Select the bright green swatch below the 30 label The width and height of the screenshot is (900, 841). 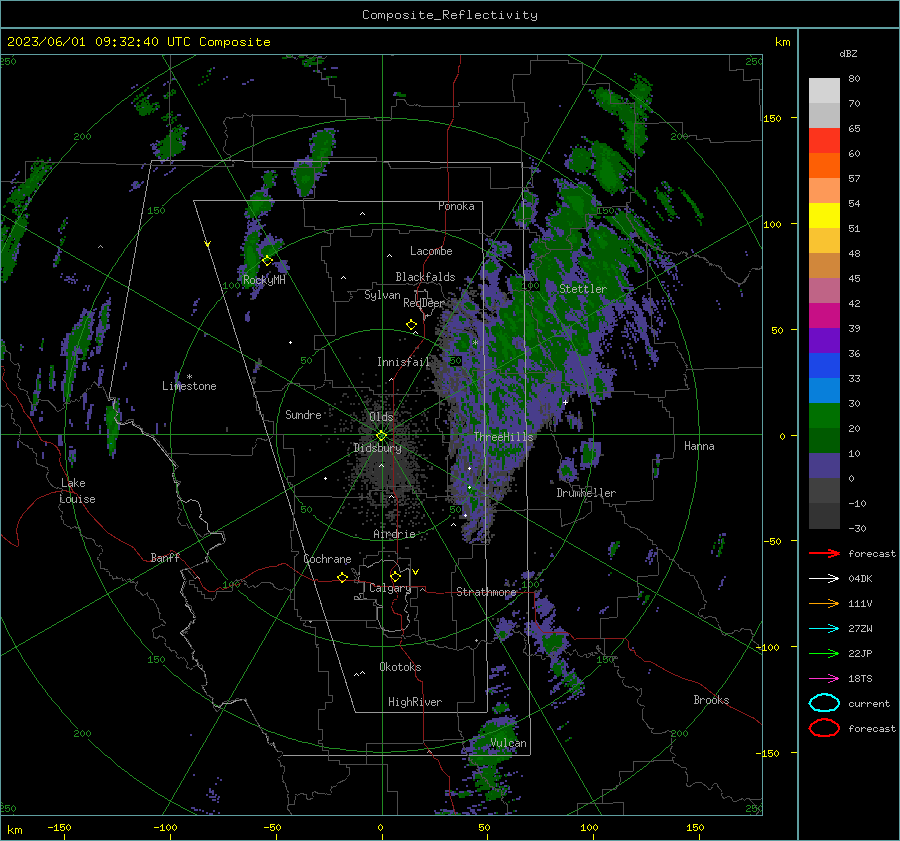[x=824, y=416]
